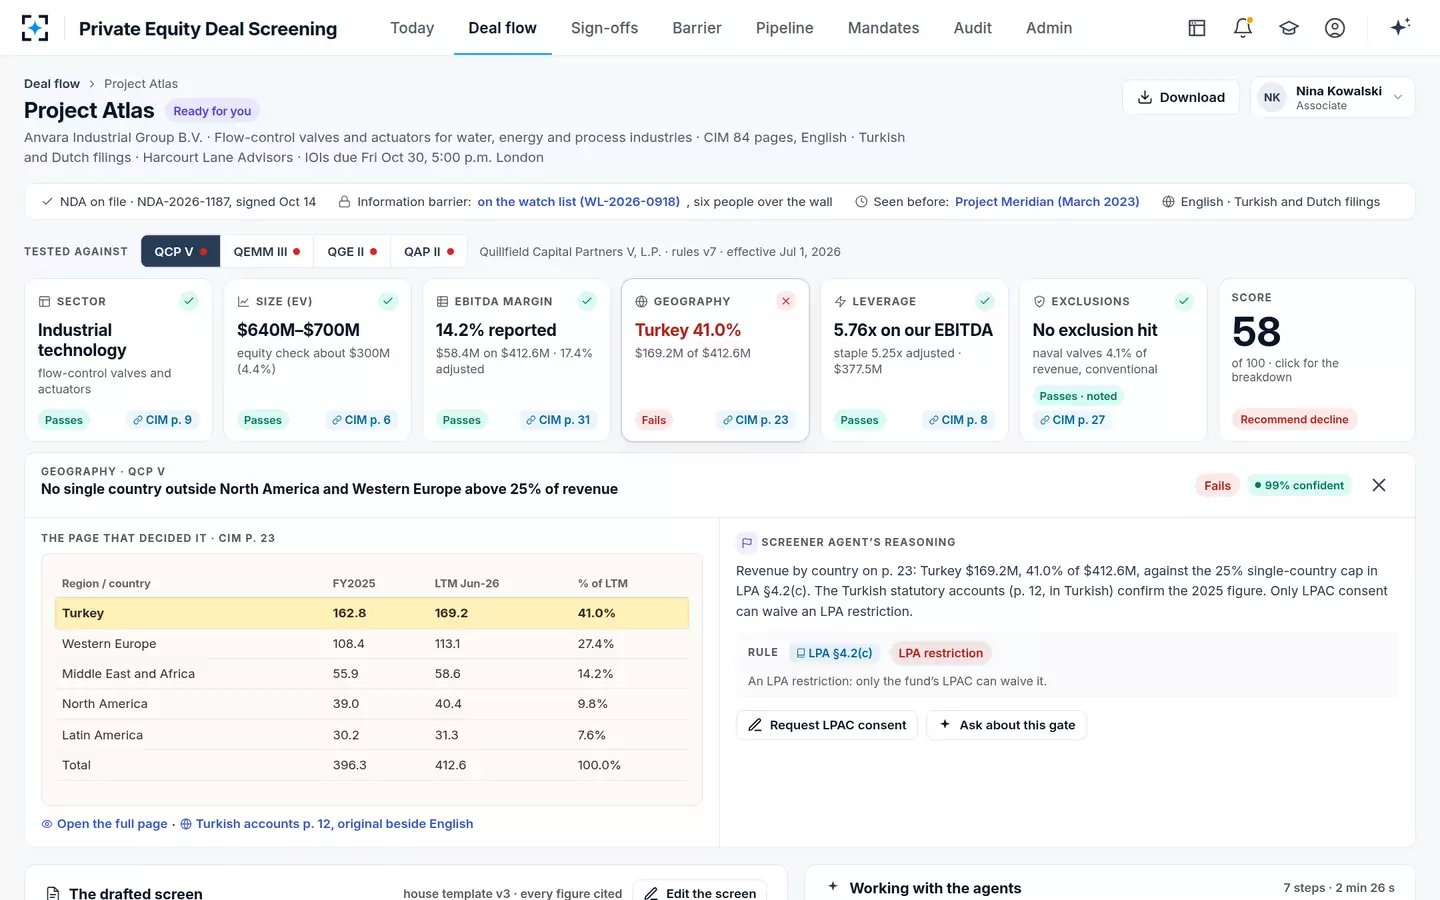Click Edit the screen button
1440x900 pixels.
[700, 892]
